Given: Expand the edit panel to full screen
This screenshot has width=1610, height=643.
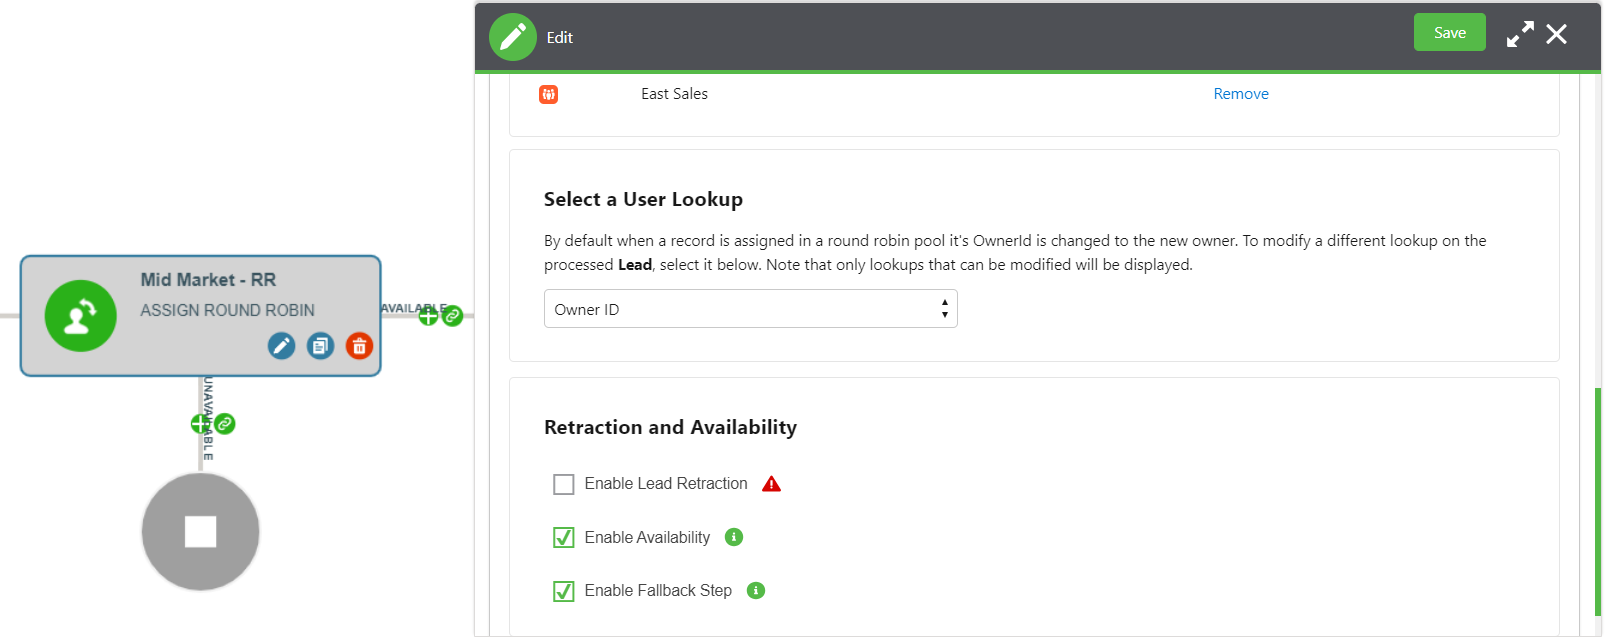Looking at the screenshot, I should coord(1519,34).
